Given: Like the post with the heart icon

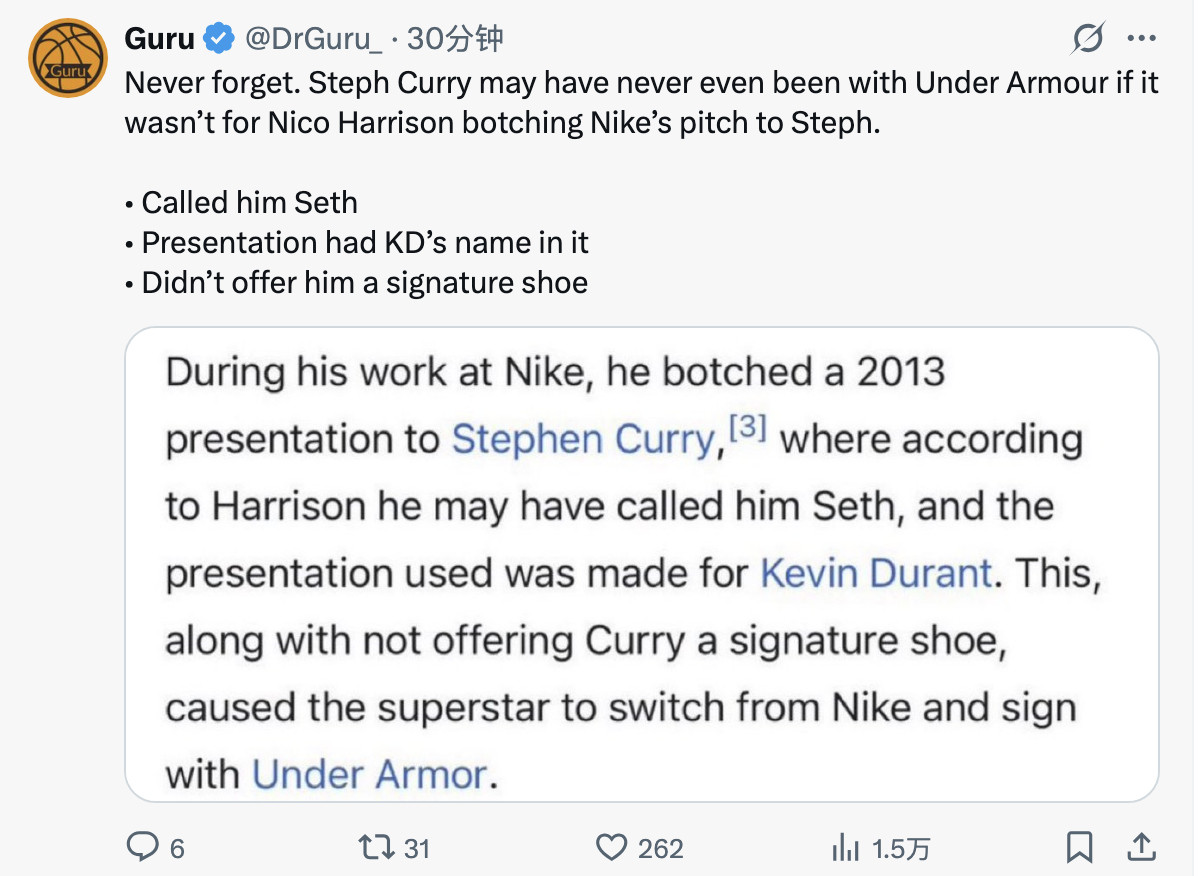Looking at the screenshot, I should [610, 848].
